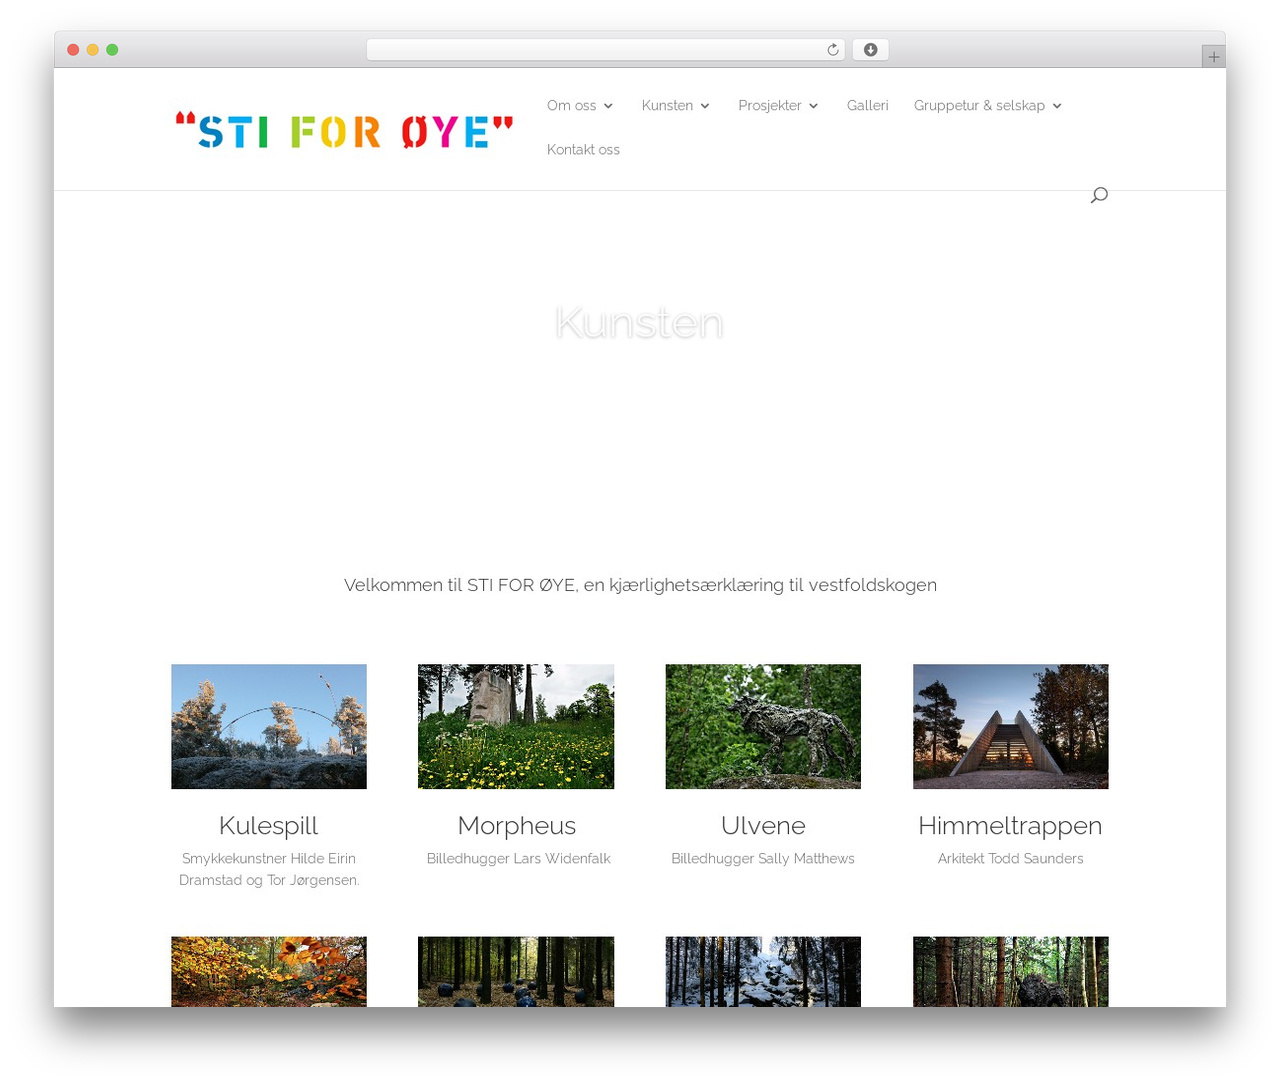The height and width of the screenshot is (1084, 1280).
Task: Click the green maximize window button
Action: coord(112,50)
